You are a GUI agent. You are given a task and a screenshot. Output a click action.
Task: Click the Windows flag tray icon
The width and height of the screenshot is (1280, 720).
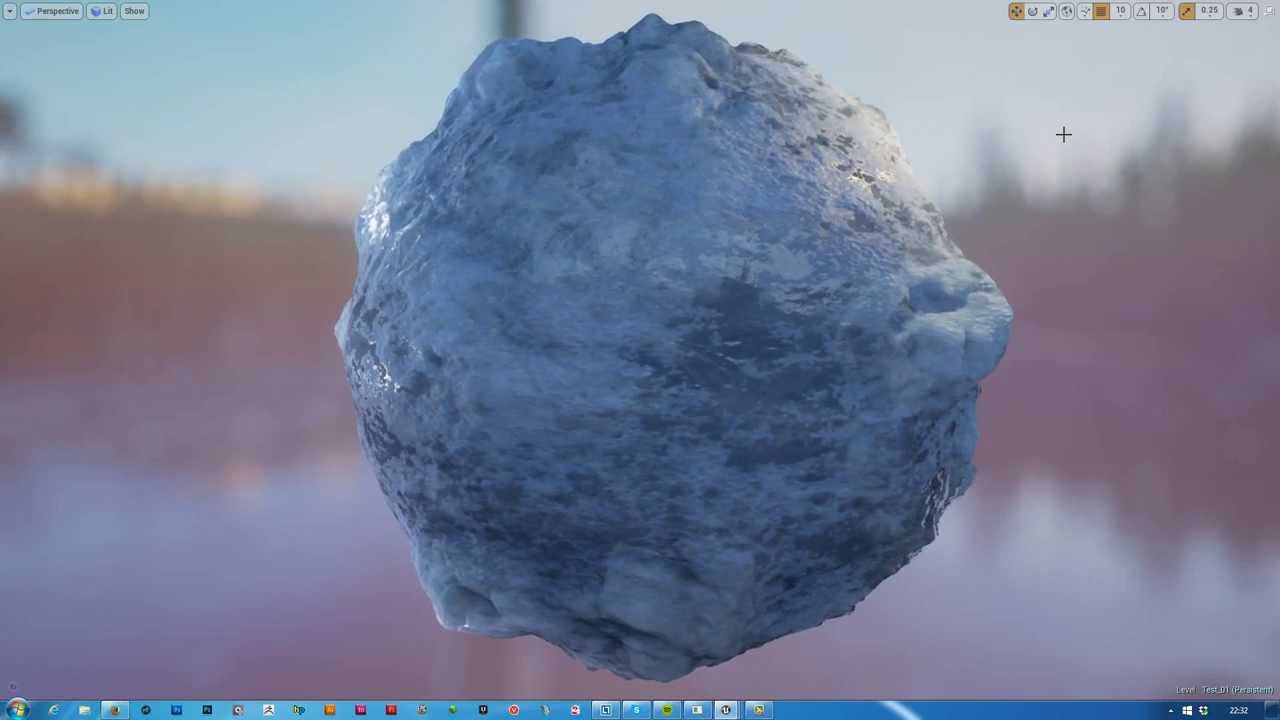(1187, 711)
